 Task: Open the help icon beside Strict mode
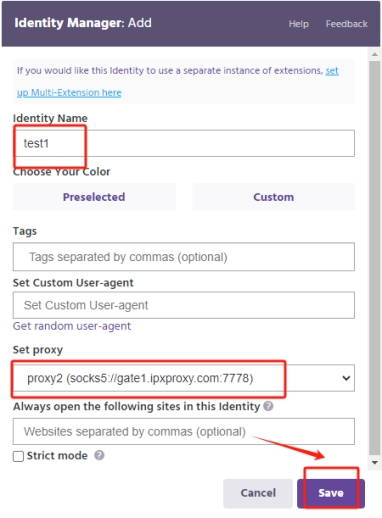coord(99,455)
